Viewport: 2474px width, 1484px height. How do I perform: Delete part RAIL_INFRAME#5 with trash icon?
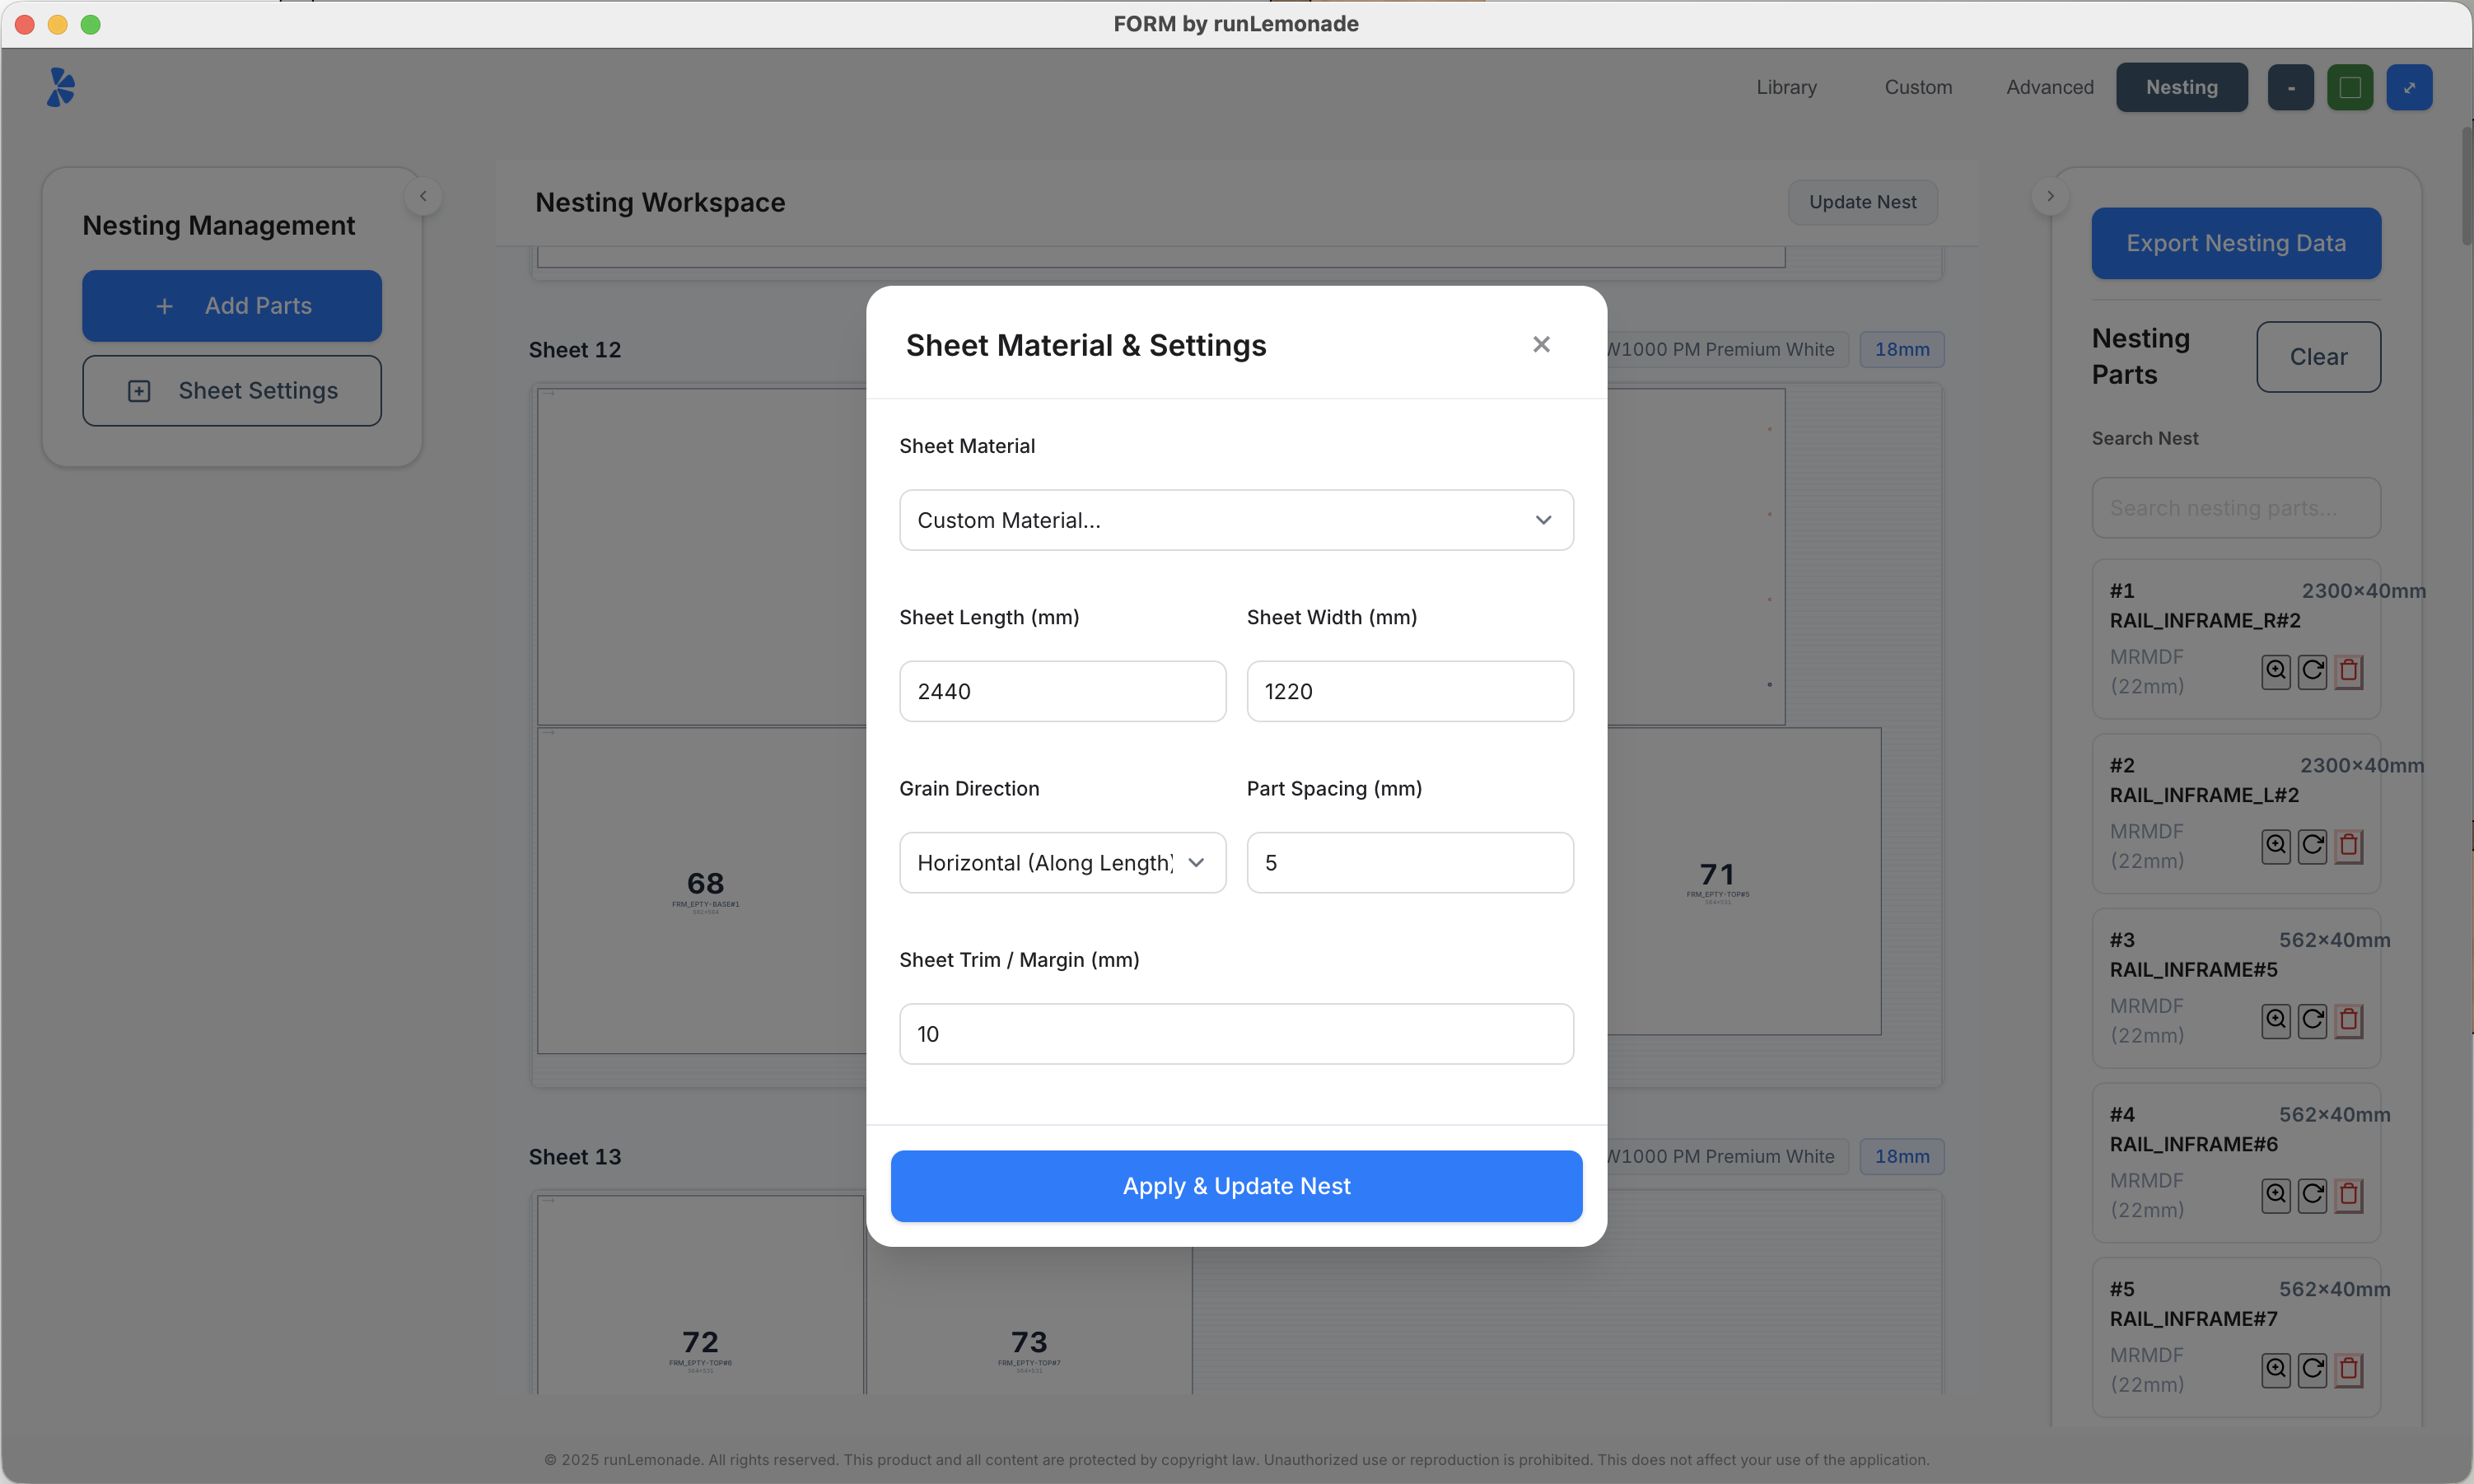click(x=2348, y=1020)
